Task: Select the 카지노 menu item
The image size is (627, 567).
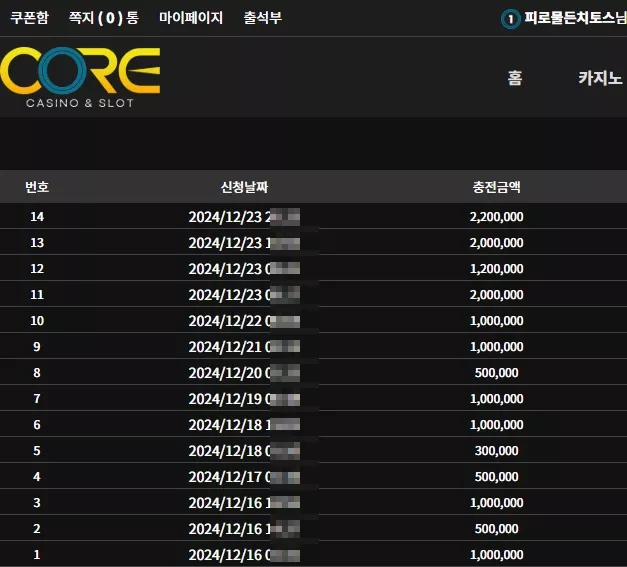Action: (x=600, y=78)
